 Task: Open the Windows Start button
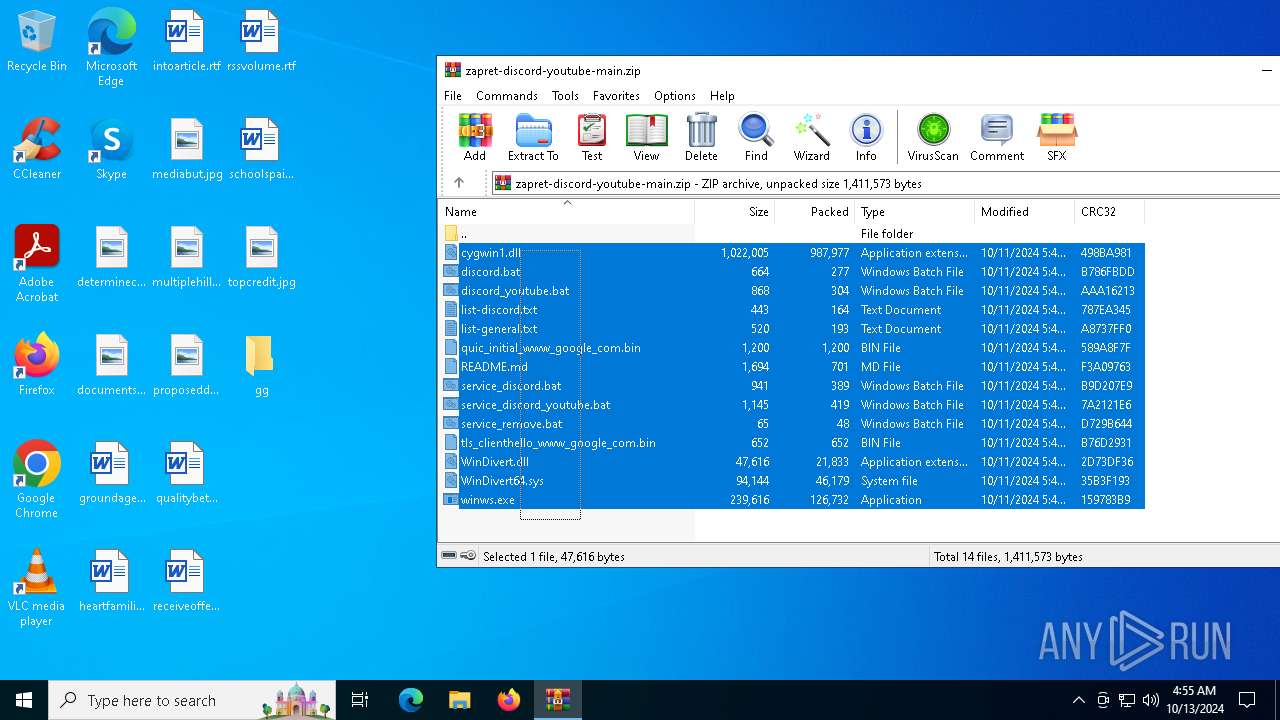[x=24, y=700]
